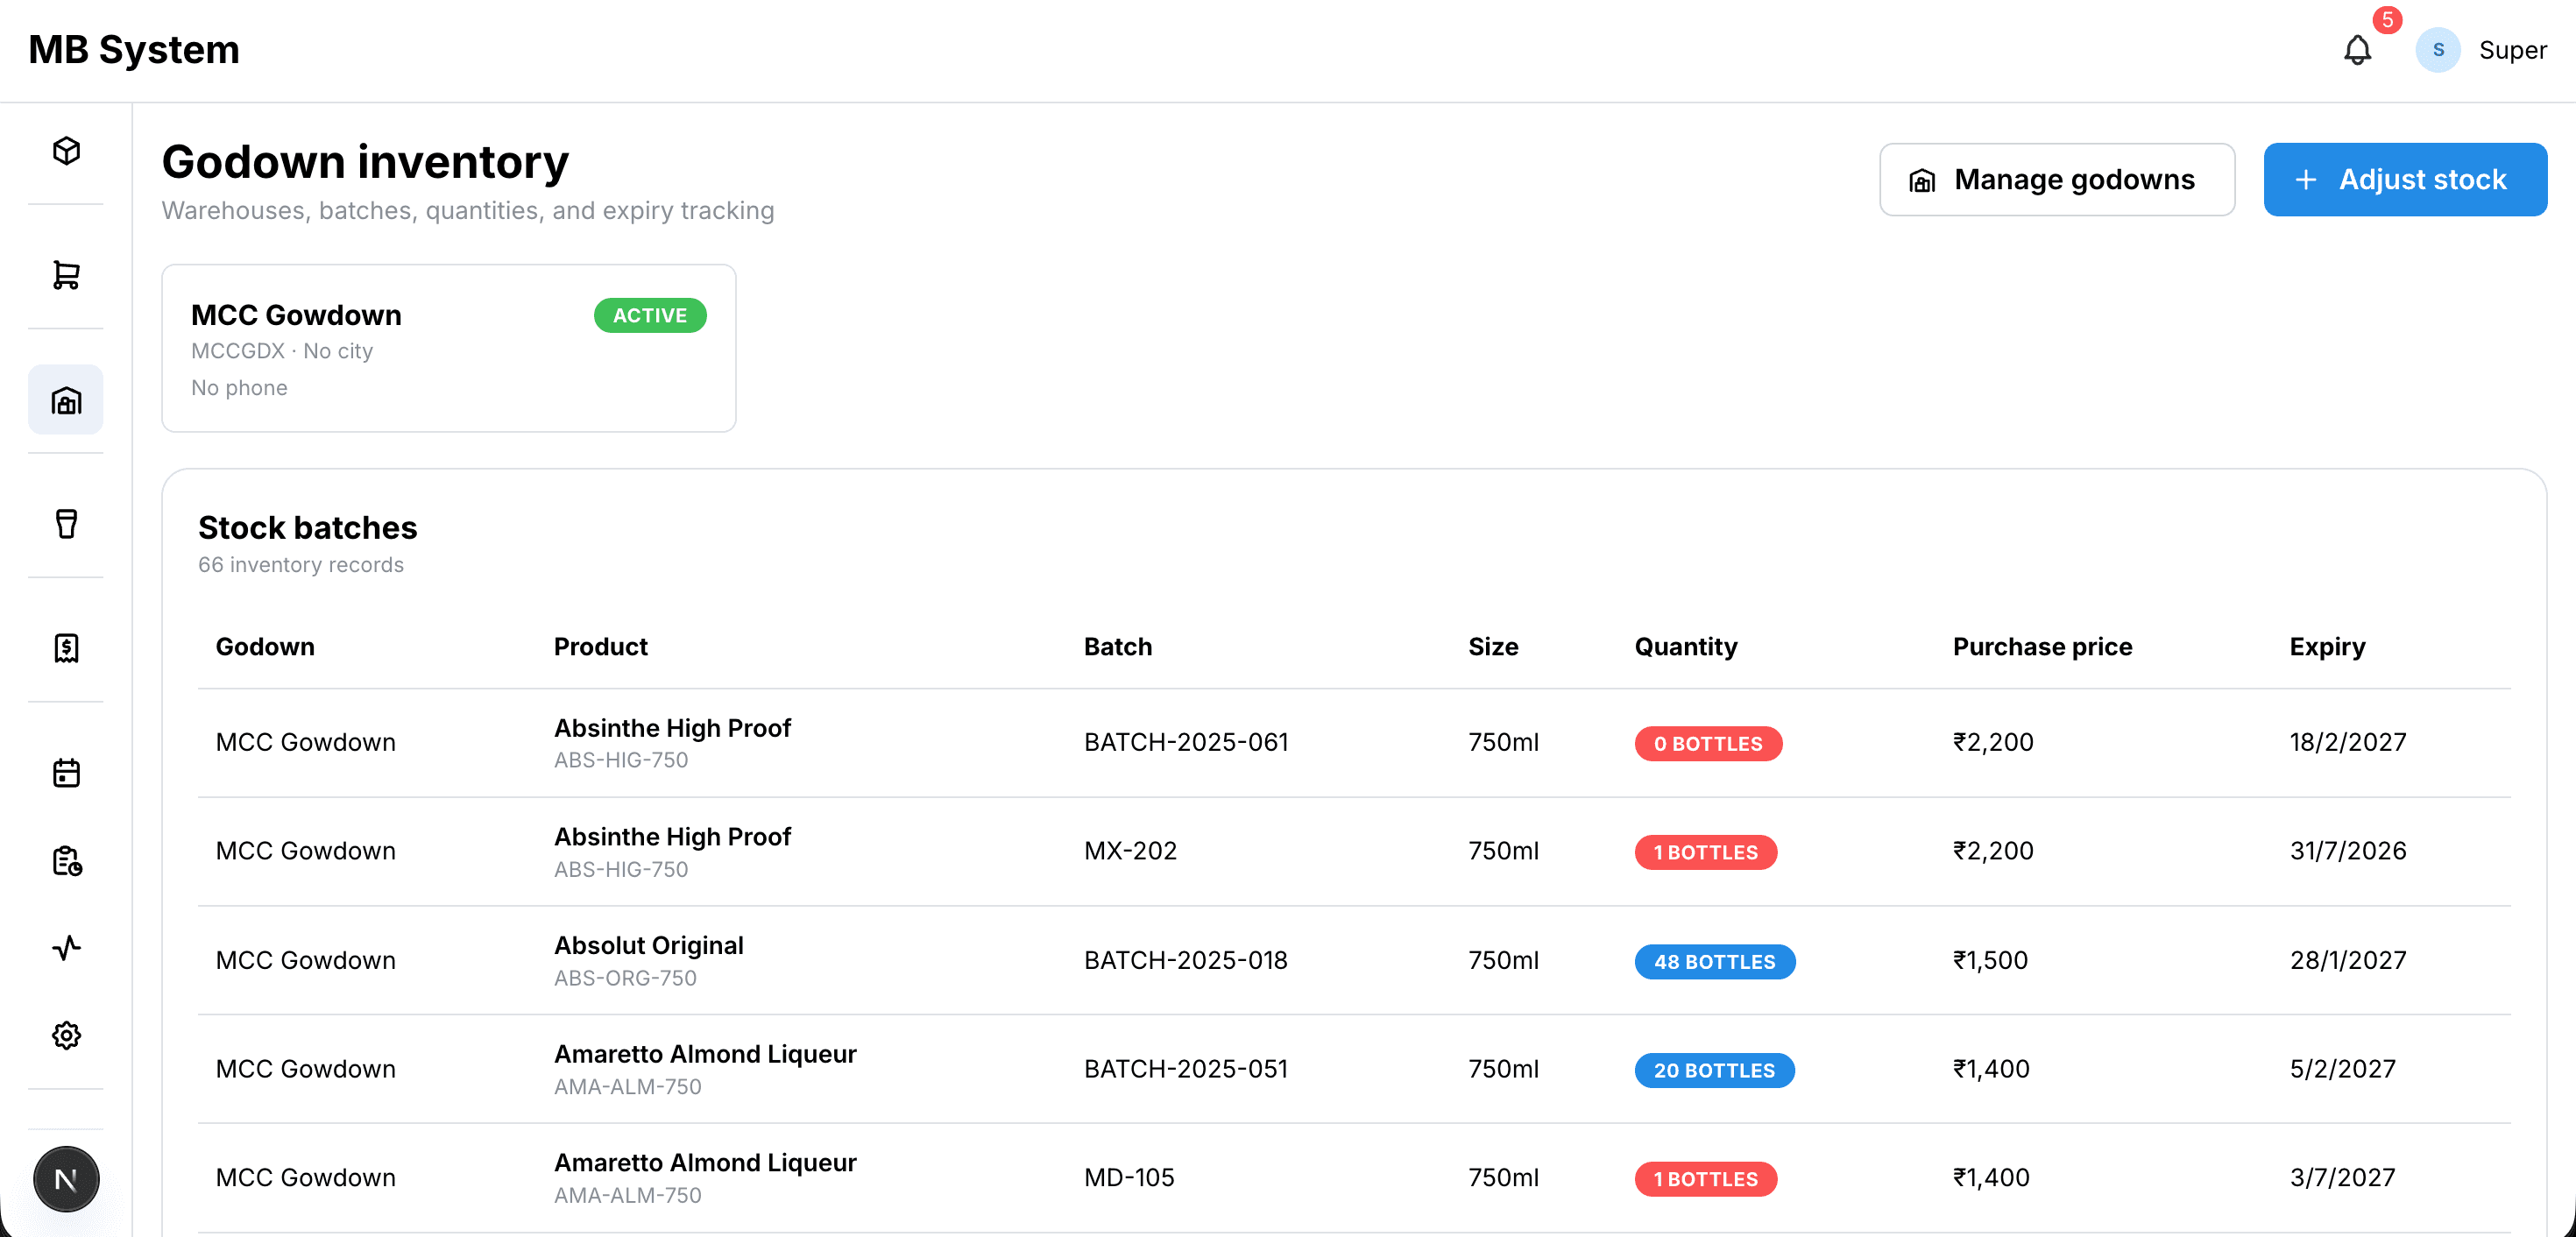Click batch code BATCH-2025-018
Viewport: 2576px width, 1237px height.
(1186, 961)
